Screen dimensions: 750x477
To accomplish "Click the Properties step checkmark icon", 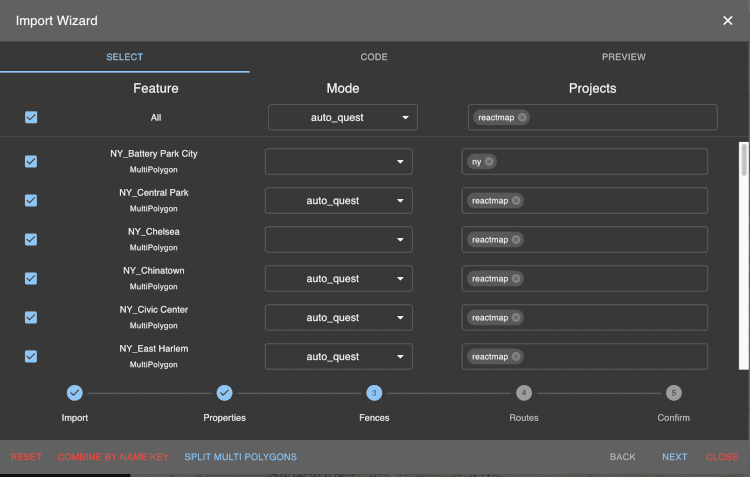I will (x=224, y=393).
